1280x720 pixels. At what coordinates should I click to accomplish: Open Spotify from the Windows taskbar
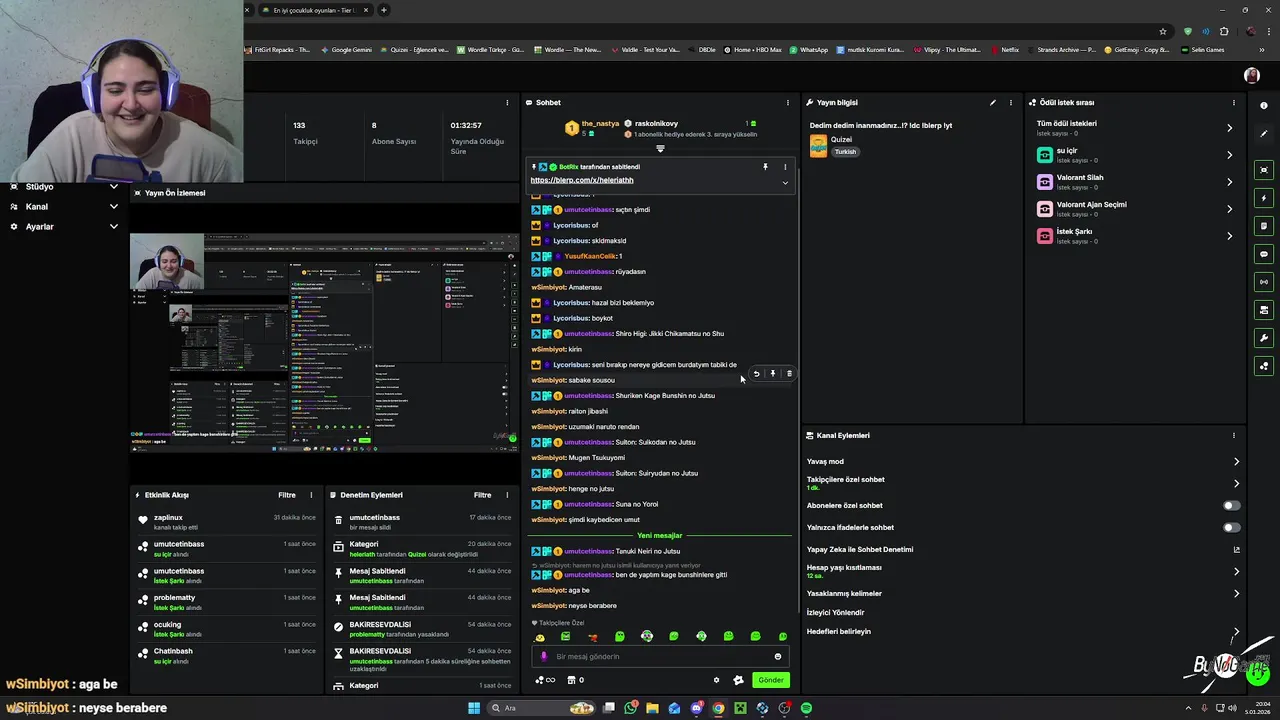point(806,708)
